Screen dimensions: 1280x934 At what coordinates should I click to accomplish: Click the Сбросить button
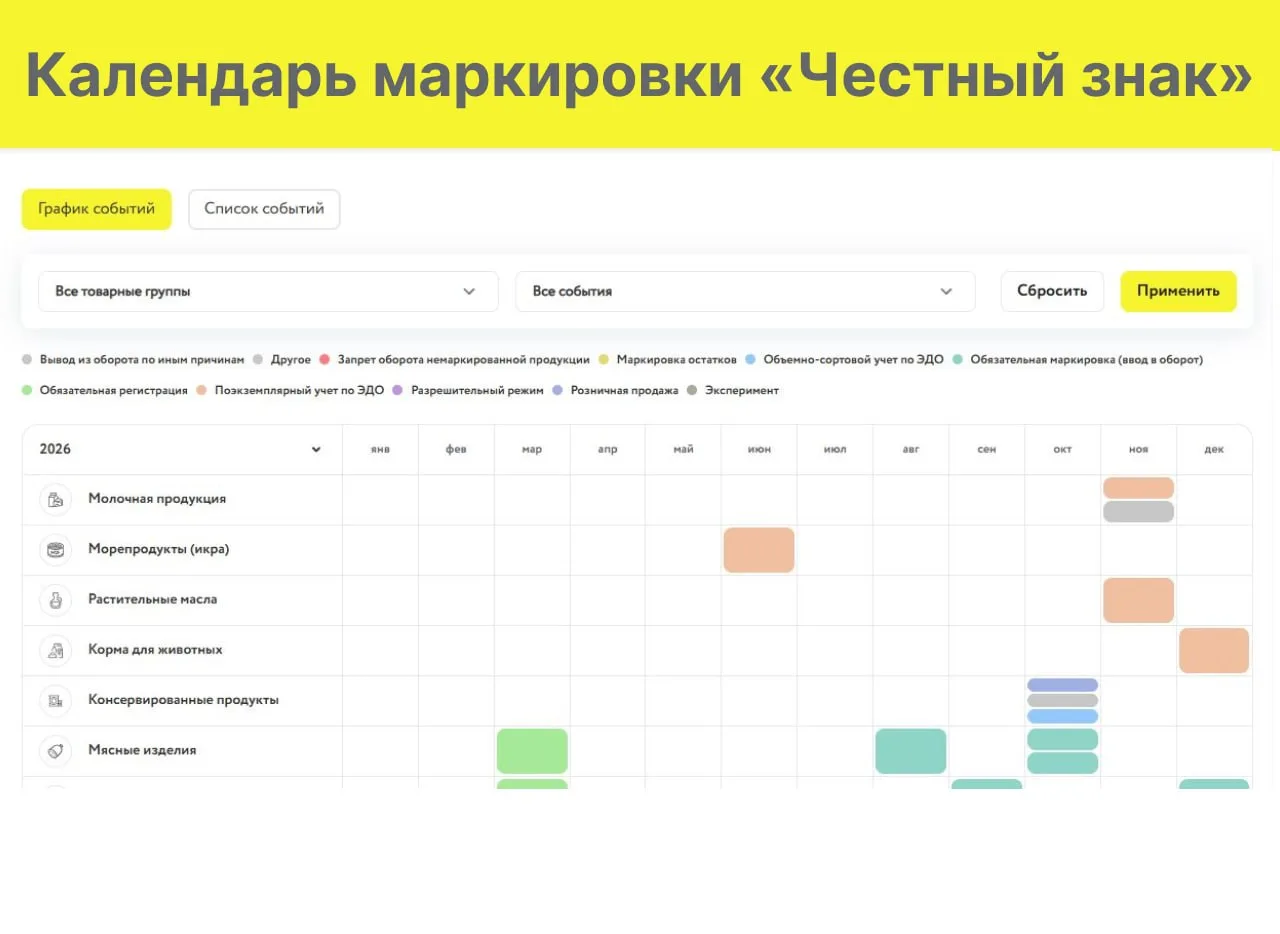1052,291
